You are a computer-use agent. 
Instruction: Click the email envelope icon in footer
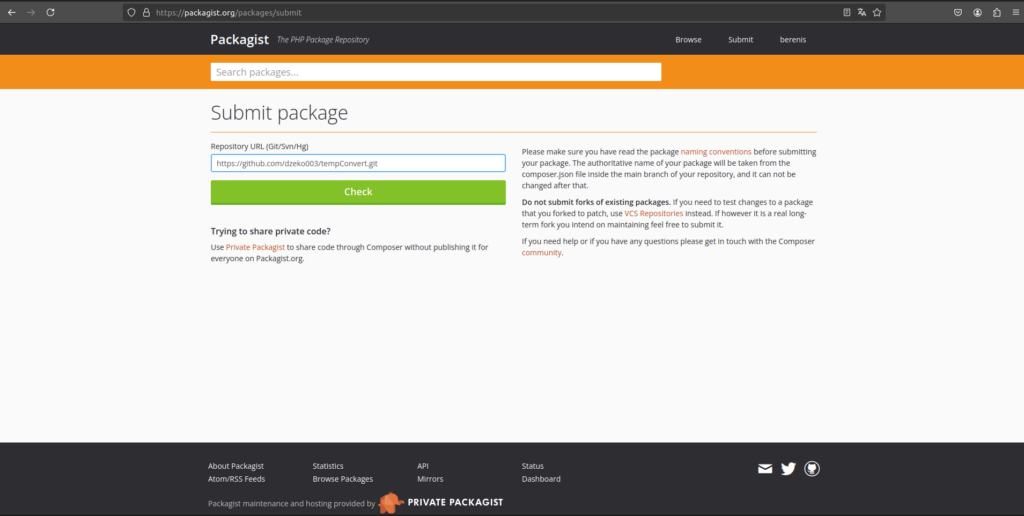[x=765, y=469]
